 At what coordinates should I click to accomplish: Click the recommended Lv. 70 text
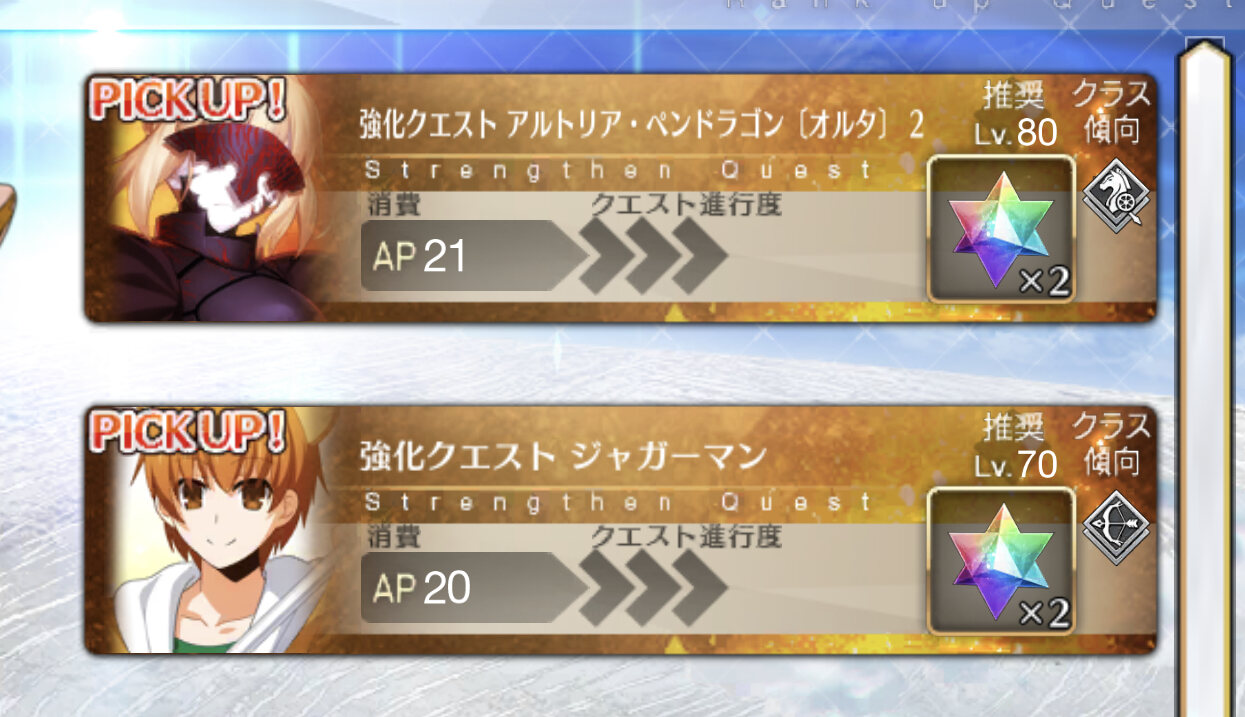(1015, 465)
